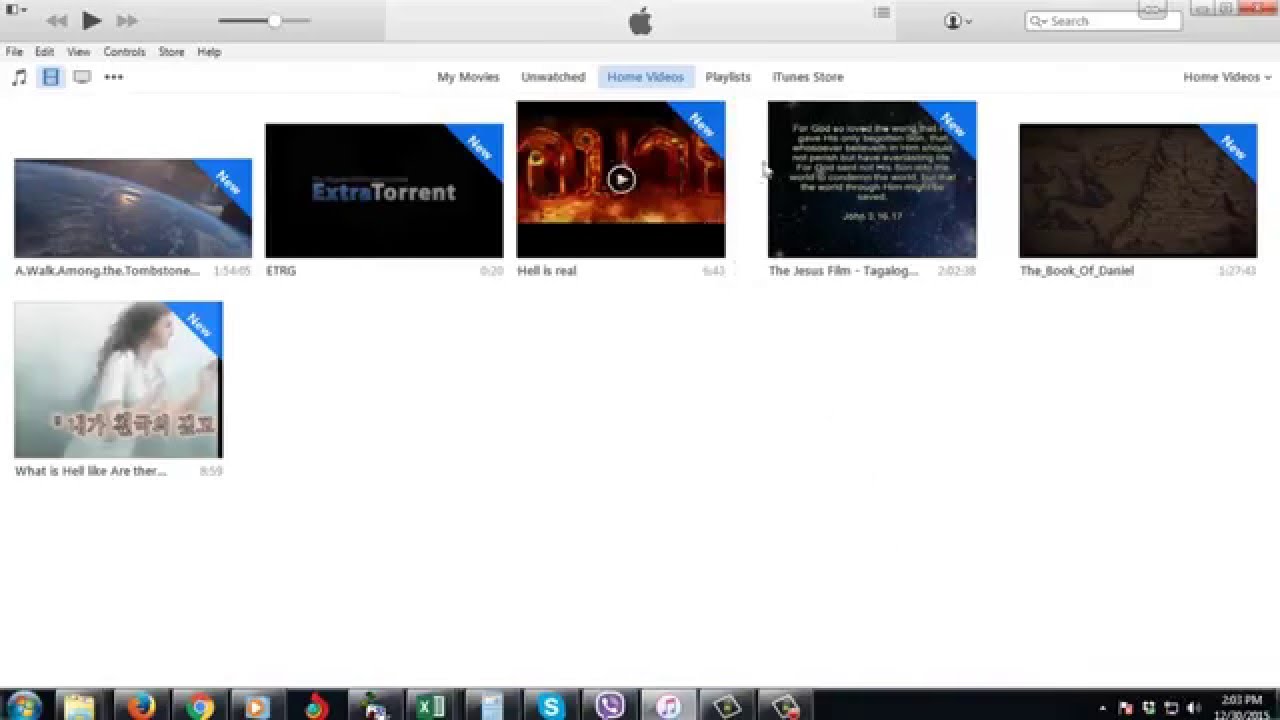Image resolution: width=1280 pixels, height=720 pixels.
Task: Click The_Book_Of_Daniel title text
Action: coord(1077,271)
